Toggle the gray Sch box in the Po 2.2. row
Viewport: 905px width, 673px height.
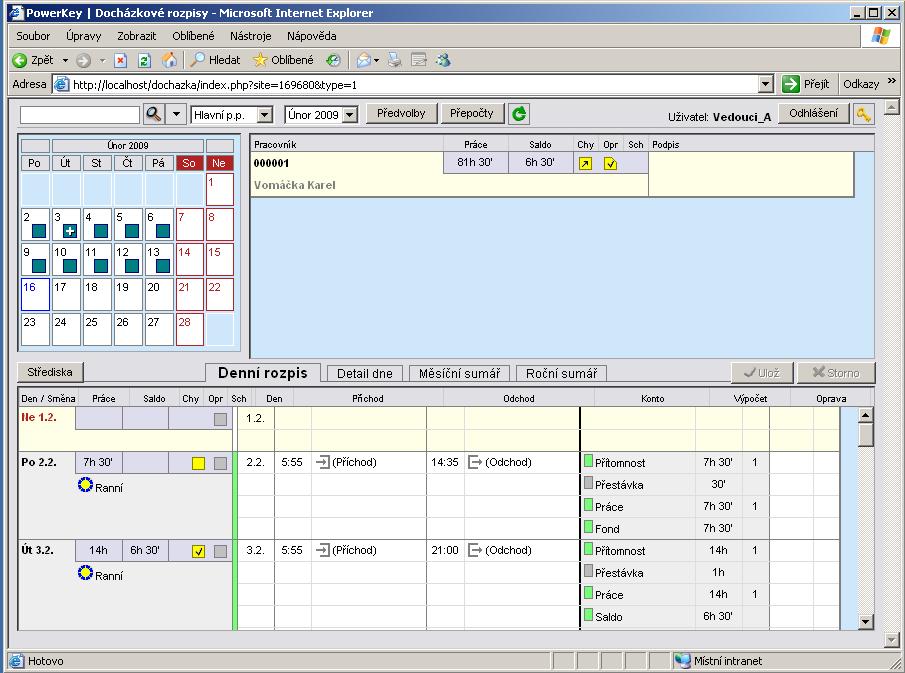point(220,463)
